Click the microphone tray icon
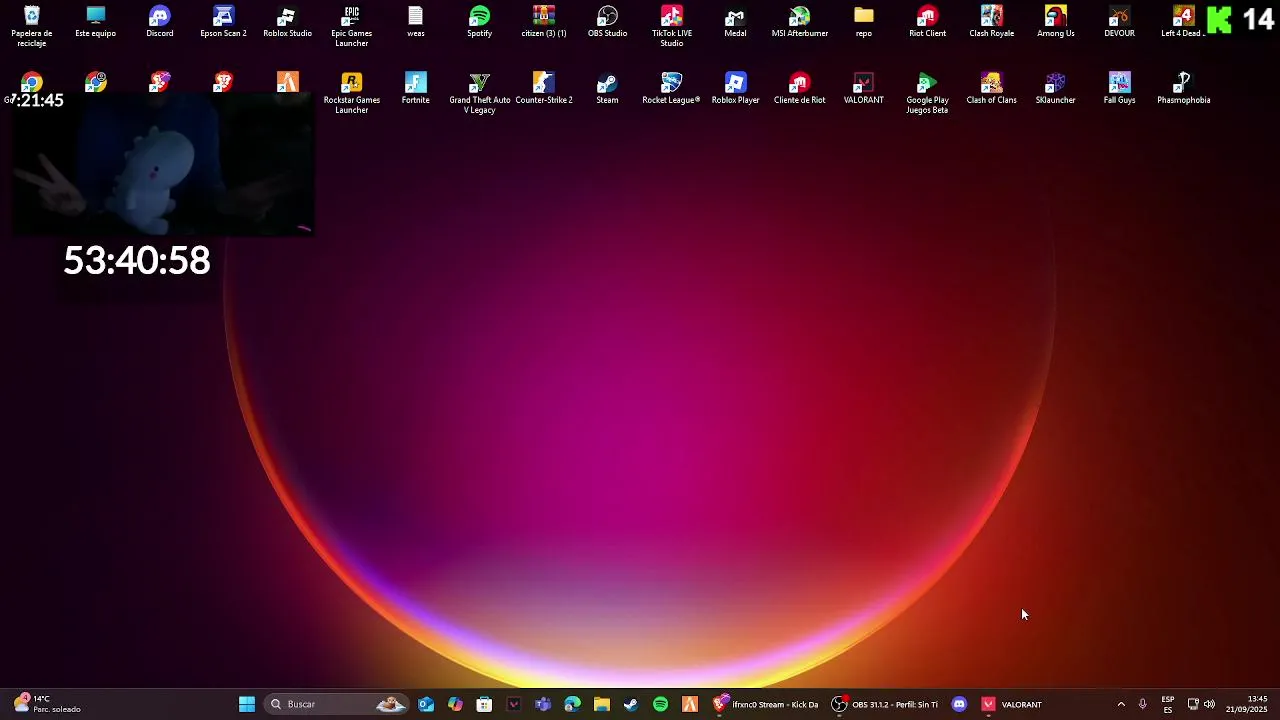The width and height of the screenshot is (1280, 720). pyautogui.click(x=1142, y=704)
